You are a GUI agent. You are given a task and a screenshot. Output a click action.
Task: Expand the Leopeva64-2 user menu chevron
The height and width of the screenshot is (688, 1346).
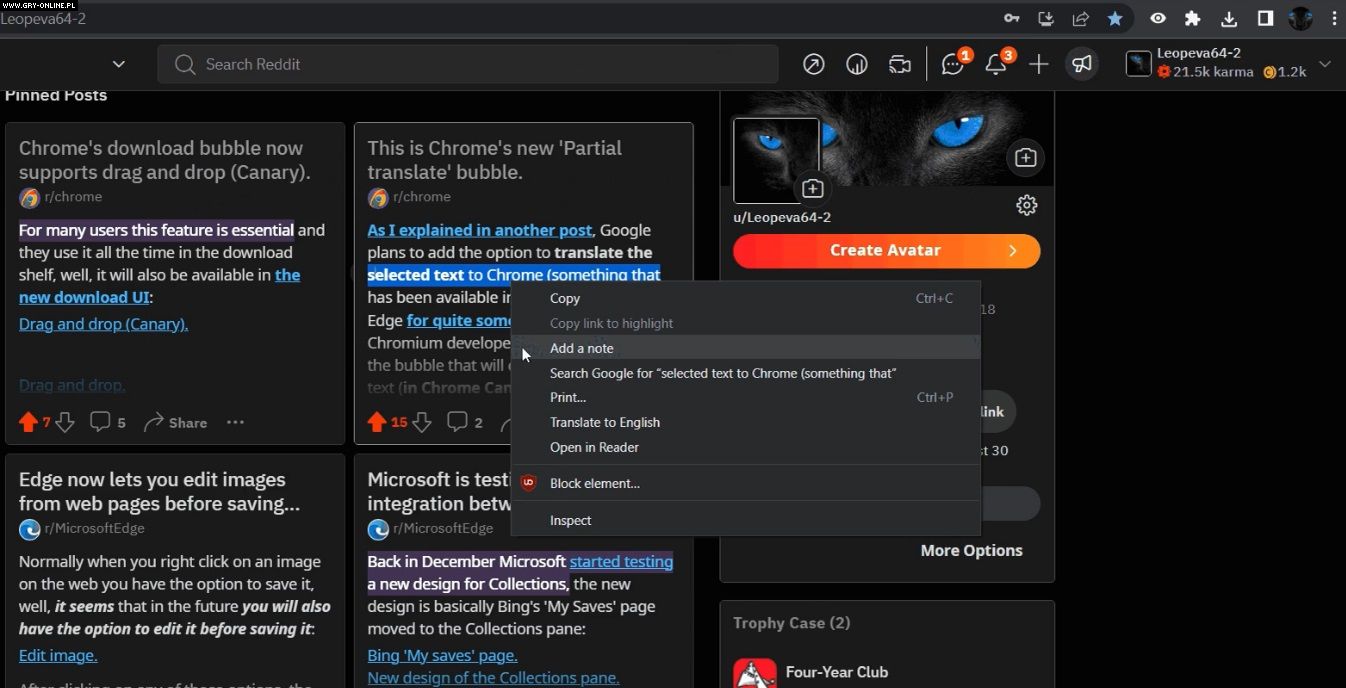(1325, 64)
